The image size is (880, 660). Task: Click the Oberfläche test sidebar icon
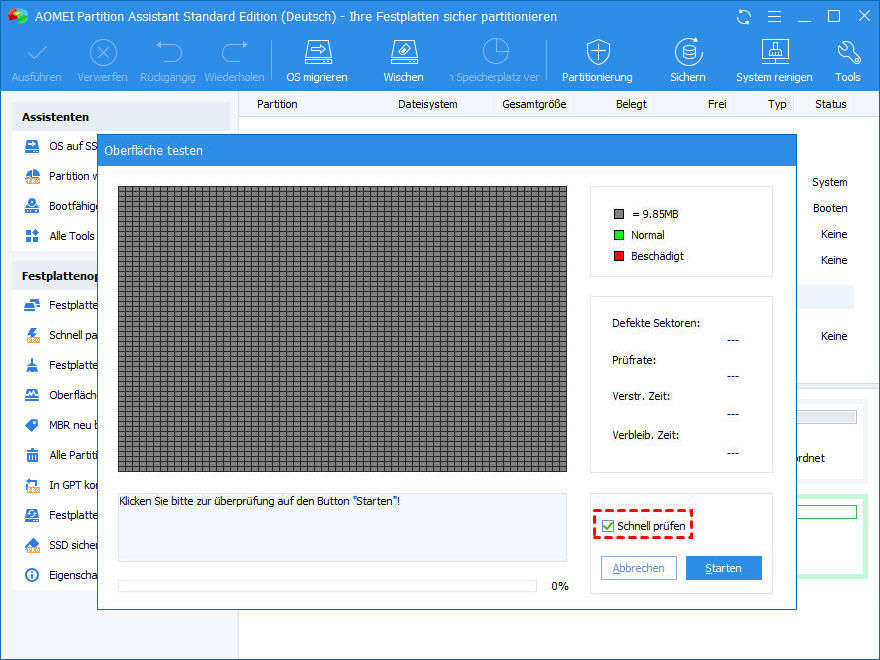[32, 395]
